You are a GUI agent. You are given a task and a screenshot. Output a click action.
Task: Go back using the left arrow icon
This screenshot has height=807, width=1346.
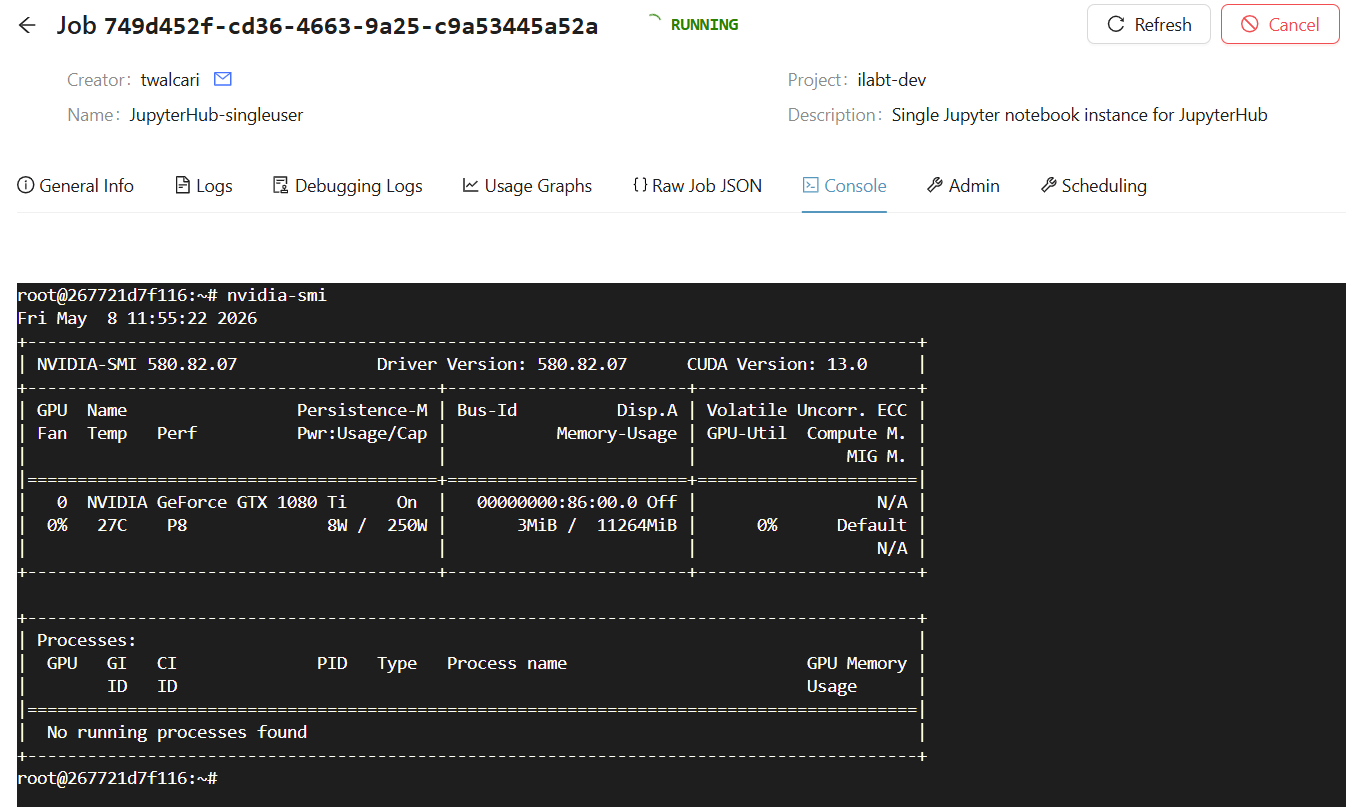(x=27, y=25)
